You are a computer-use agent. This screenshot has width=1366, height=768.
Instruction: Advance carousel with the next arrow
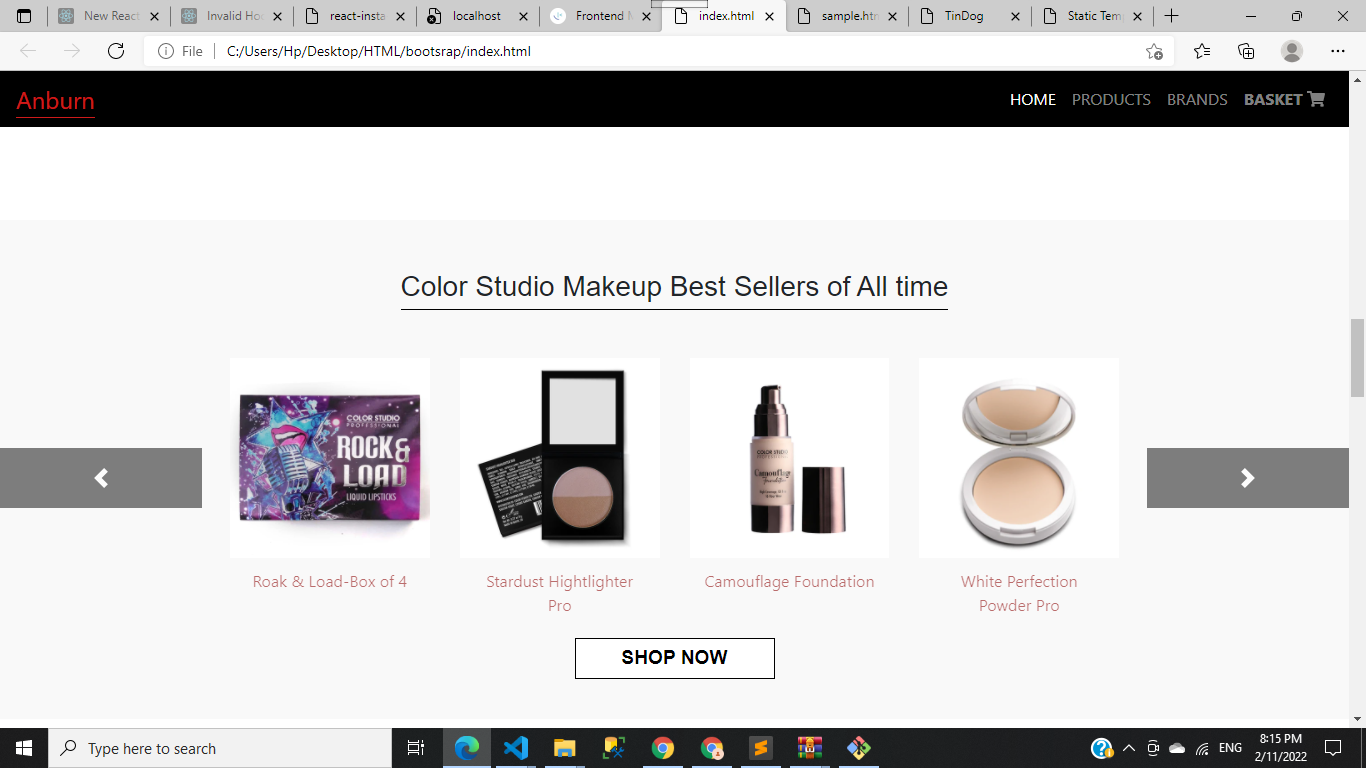click(1247, 478)
